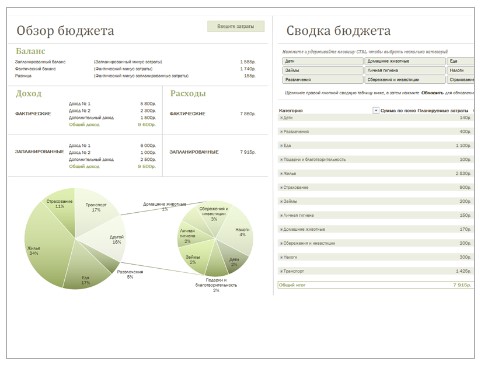Expand the Страхование category row
Image resolution: width=481 pixels, height=367 pixels.
click(282, 188)
